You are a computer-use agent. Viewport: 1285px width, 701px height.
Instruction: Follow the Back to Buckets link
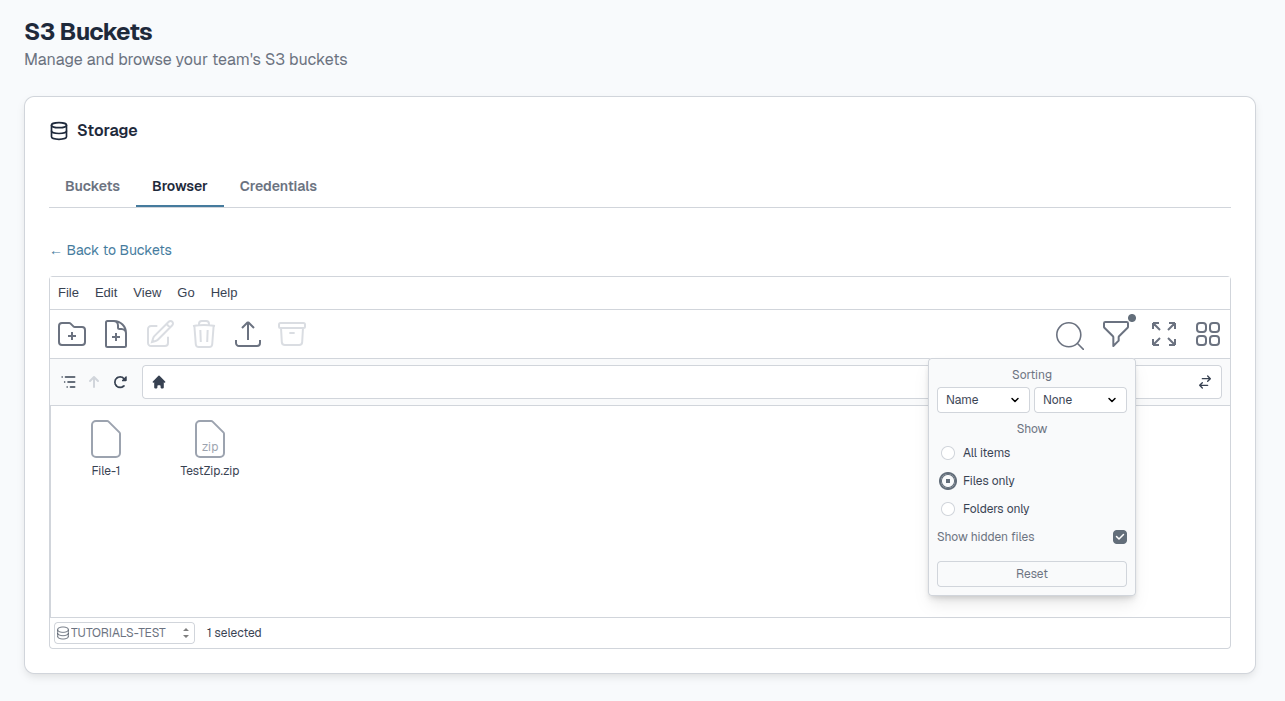point(111,250)
